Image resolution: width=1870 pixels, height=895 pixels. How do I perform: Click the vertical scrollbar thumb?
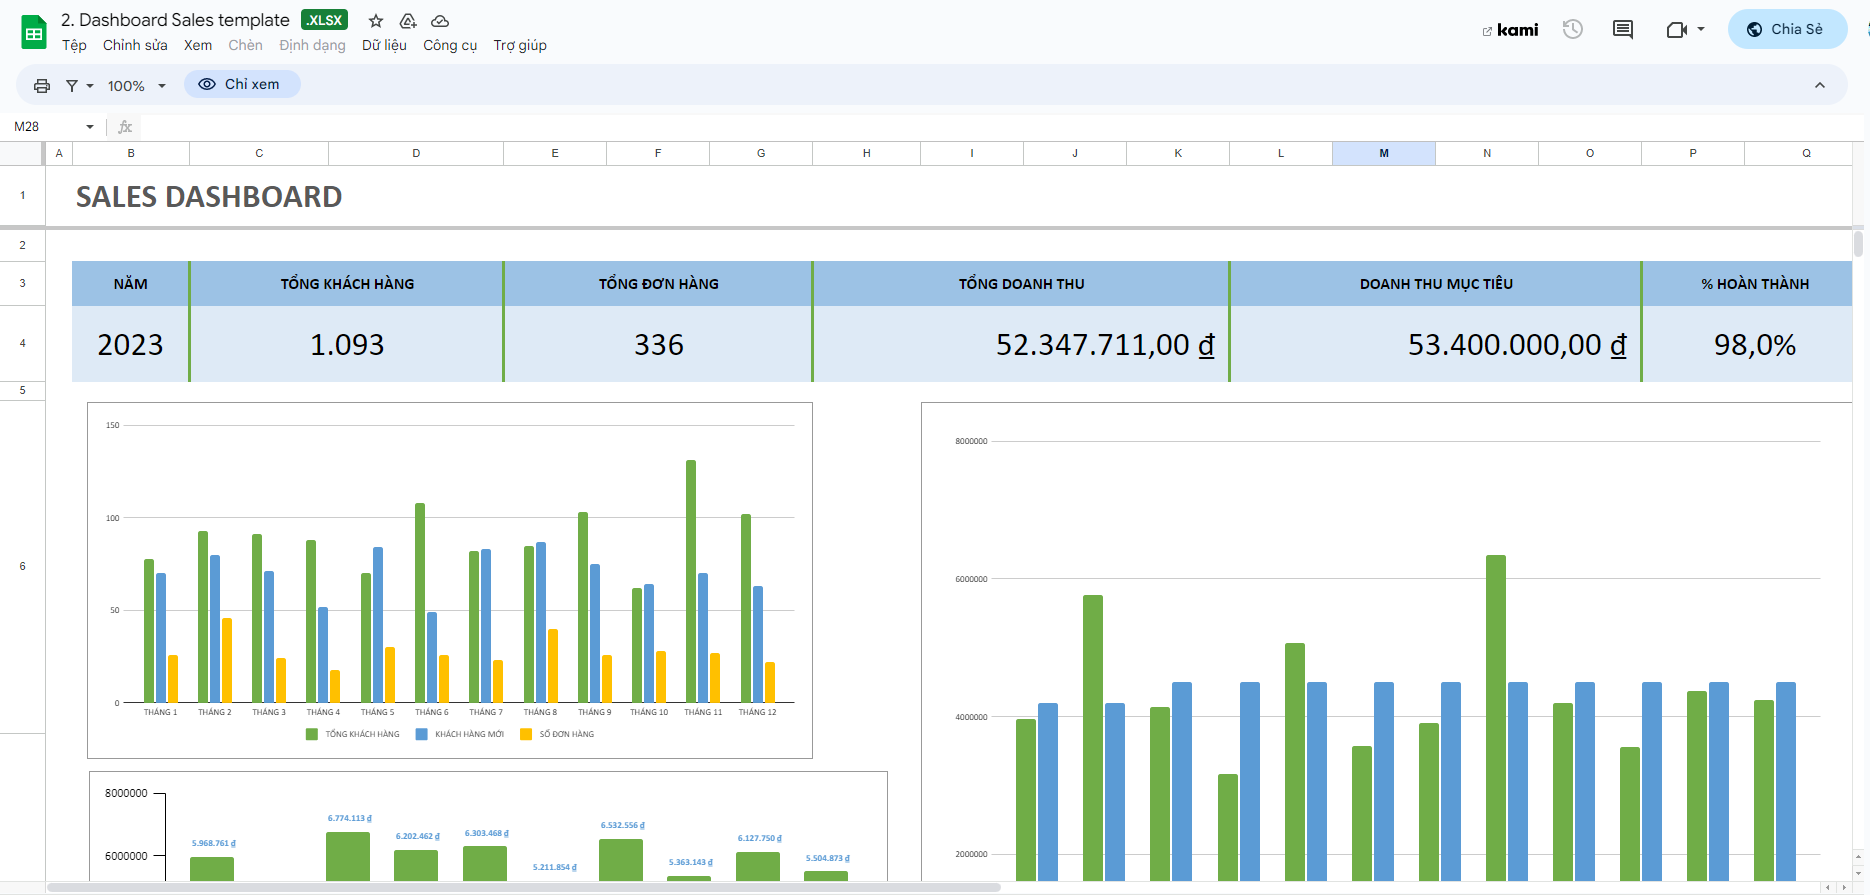[1858, 244]
